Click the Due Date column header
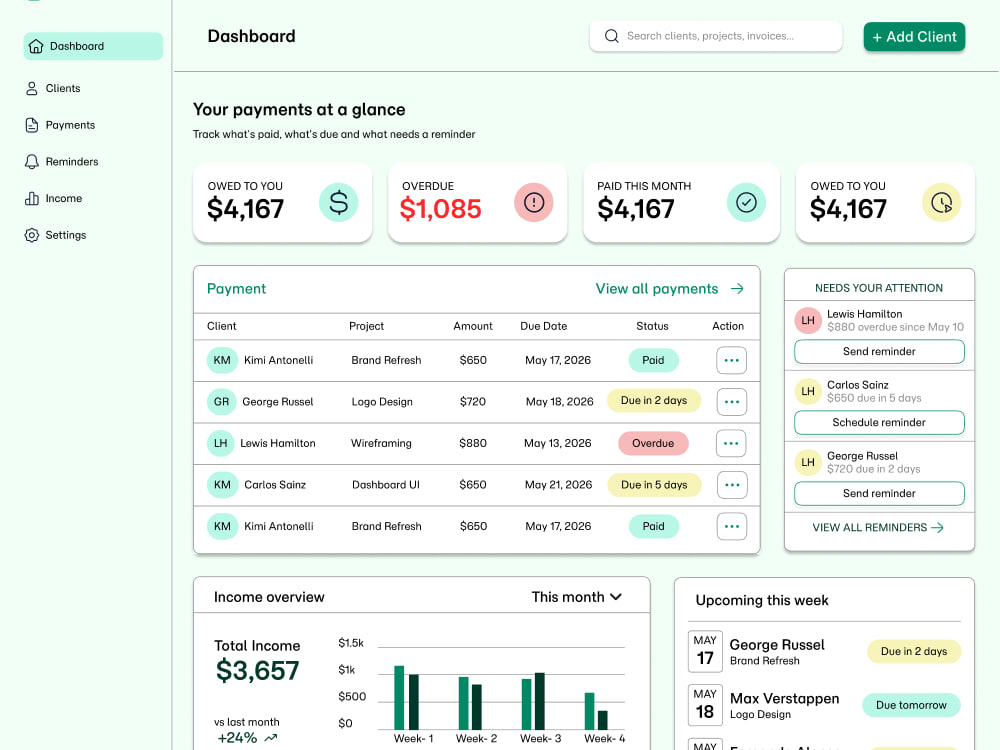Image resolution: width=1000 pixels, height=750 pixels. coord(543,326)
